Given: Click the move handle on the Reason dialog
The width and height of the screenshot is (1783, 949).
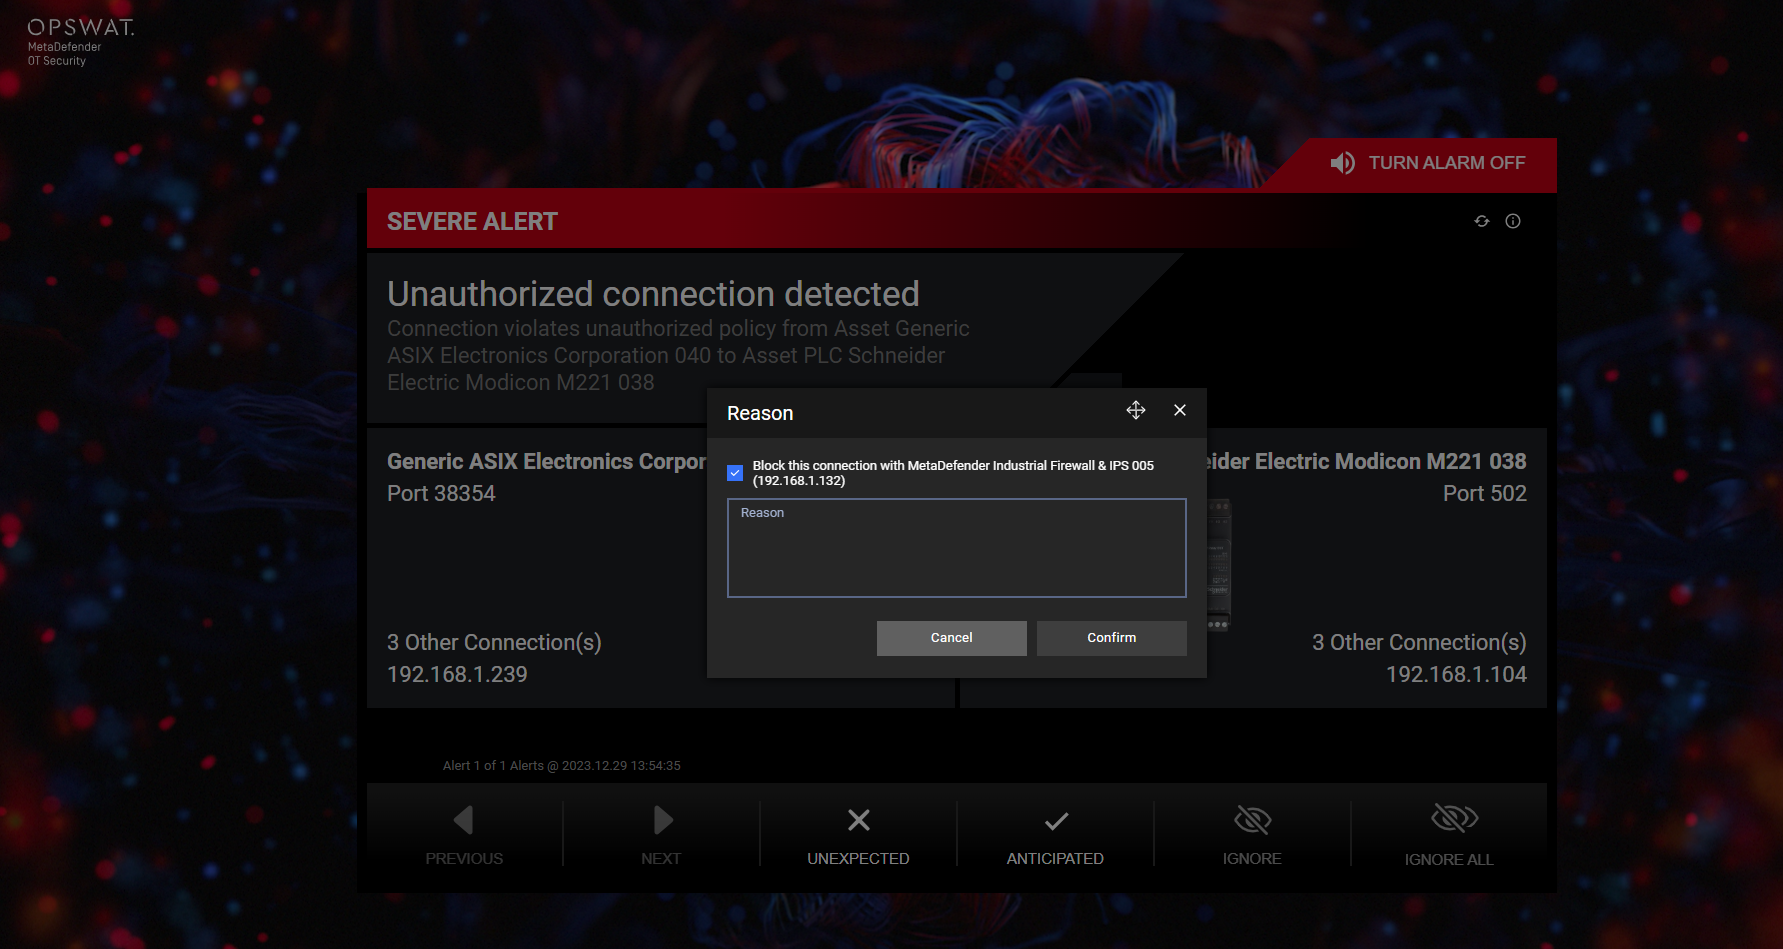Looking at the screenshot, I should (1136, 410).
